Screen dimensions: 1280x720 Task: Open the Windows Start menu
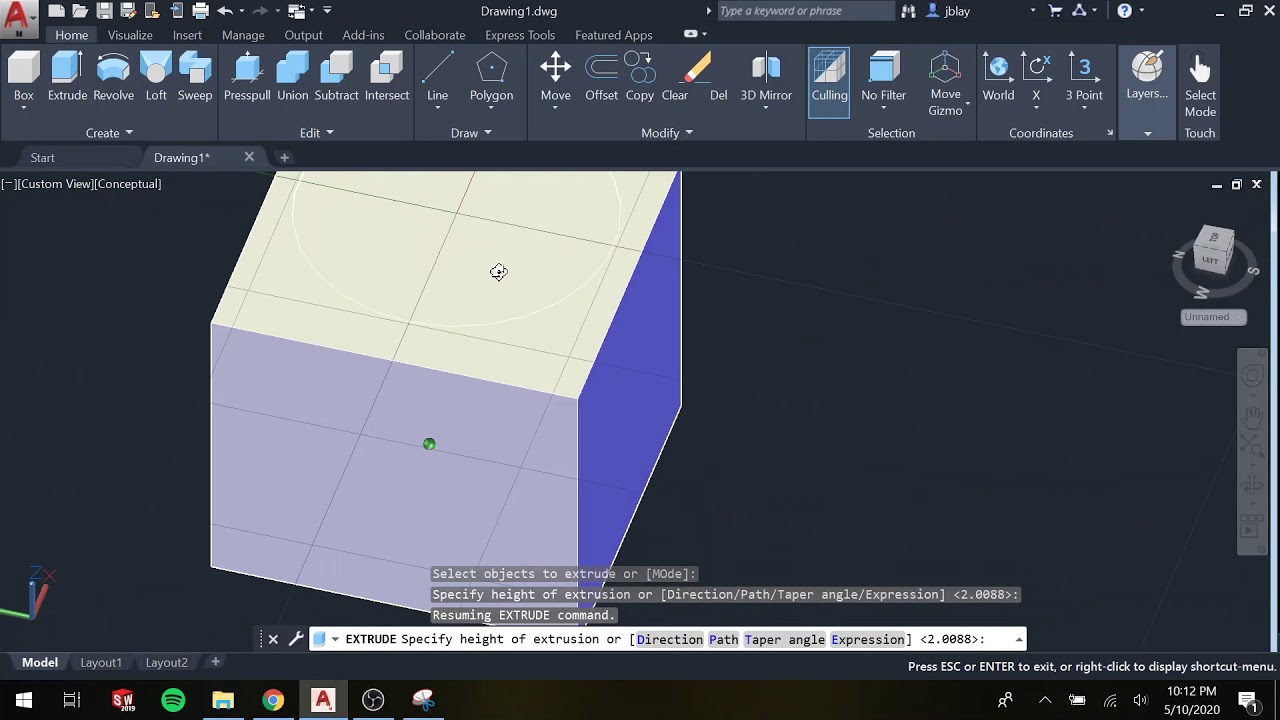tap(23, 700)
